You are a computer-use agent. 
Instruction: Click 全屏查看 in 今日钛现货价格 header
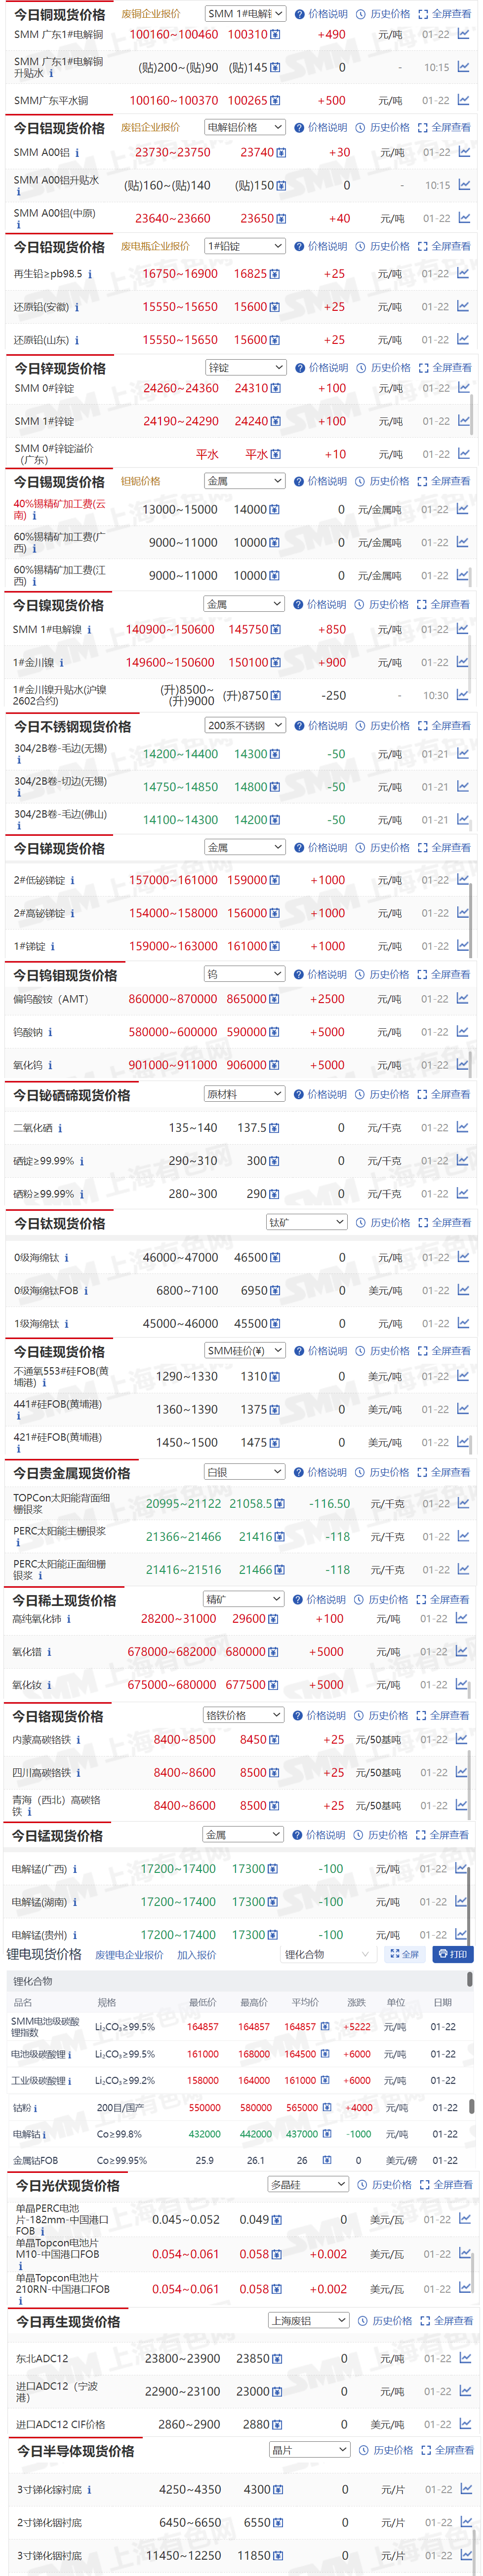coord(445,1222)
